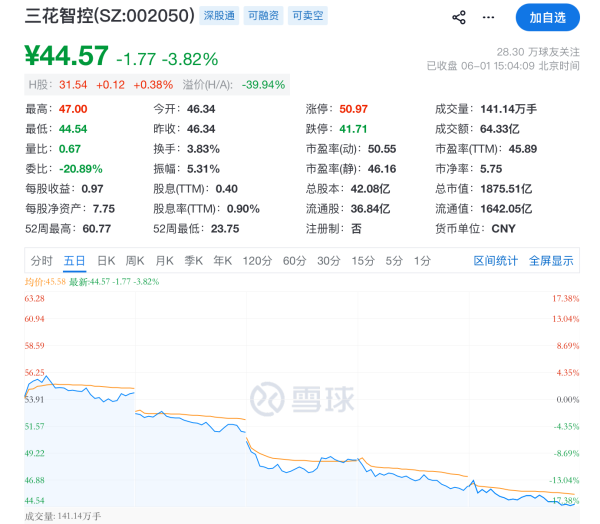Viewport: 600px width, 524px height.
Task: Click the 股息(TTM) value 0.40
Action: point(227,189)
